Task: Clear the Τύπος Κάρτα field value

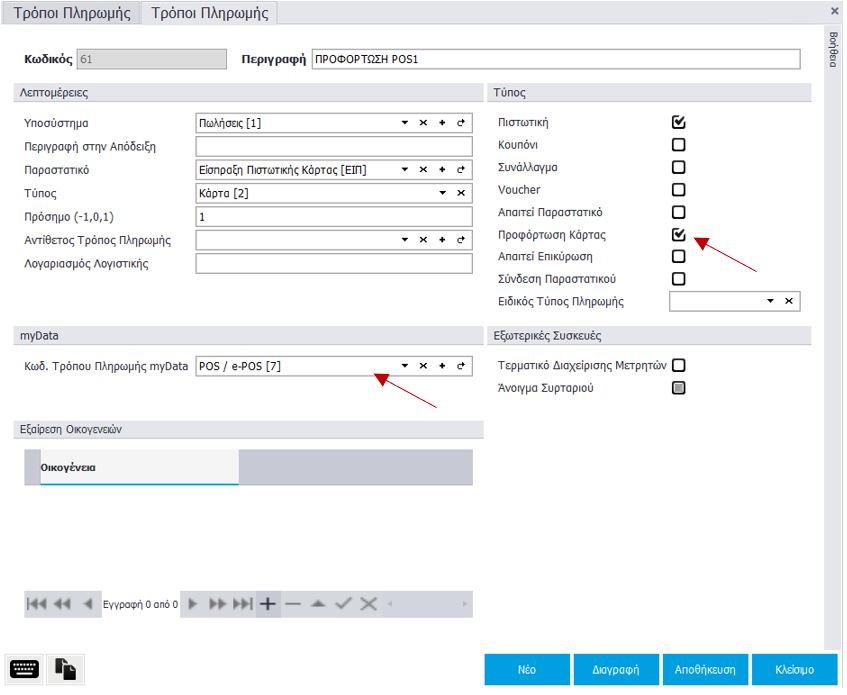Action: point(461,193)
